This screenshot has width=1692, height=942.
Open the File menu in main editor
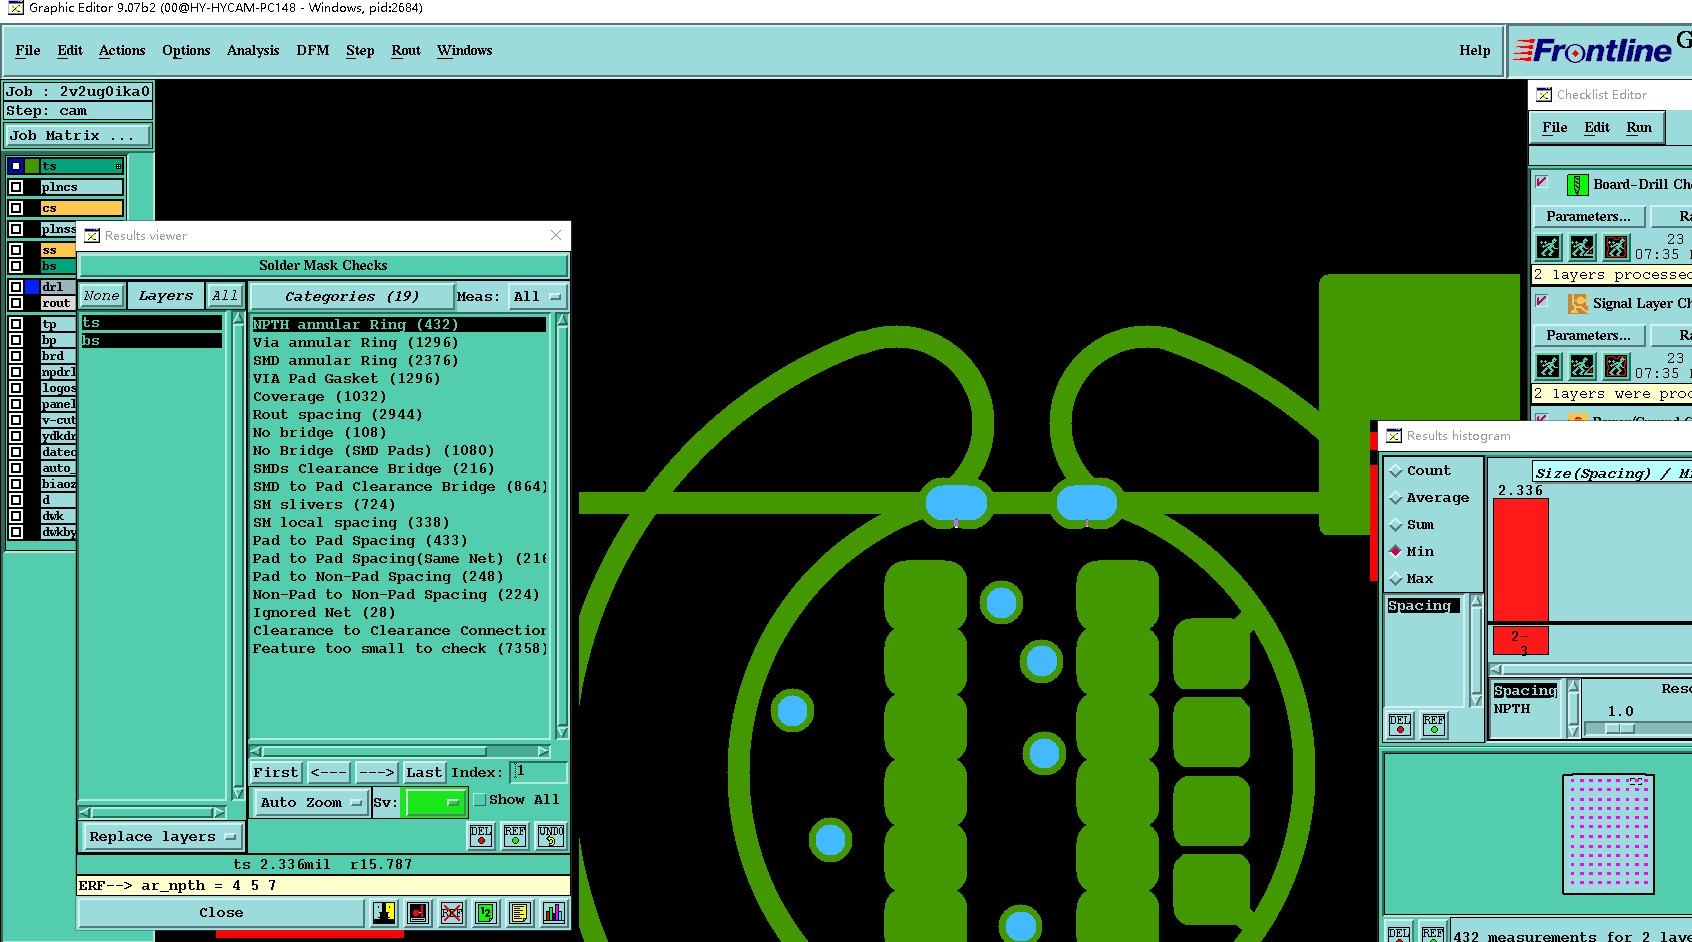click(x=28, y=51)
